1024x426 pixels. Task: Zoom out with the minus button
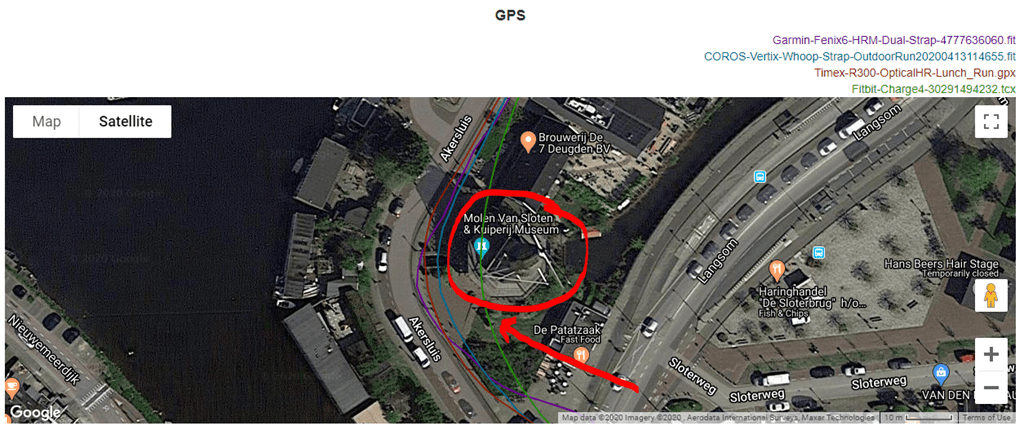991,387
